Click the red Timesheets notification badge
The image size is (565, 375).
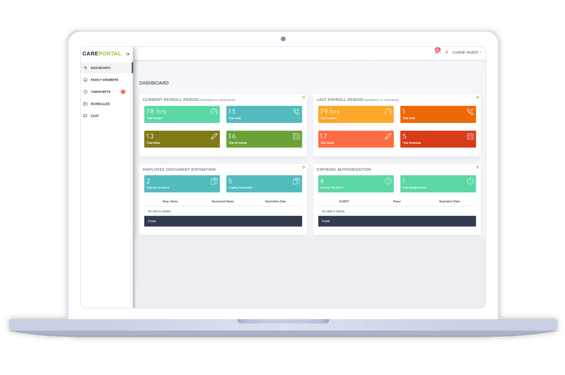[x=123, y=91]
